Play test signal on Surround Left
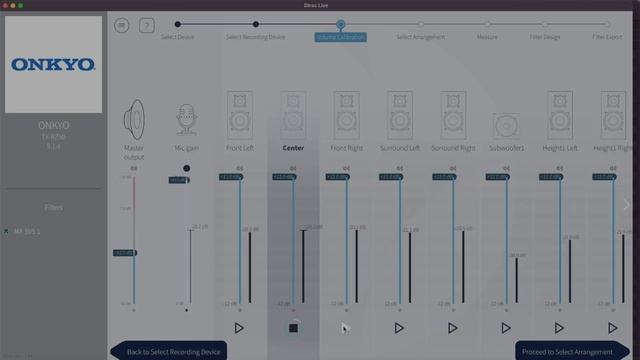640x360 pixels. 400,328
